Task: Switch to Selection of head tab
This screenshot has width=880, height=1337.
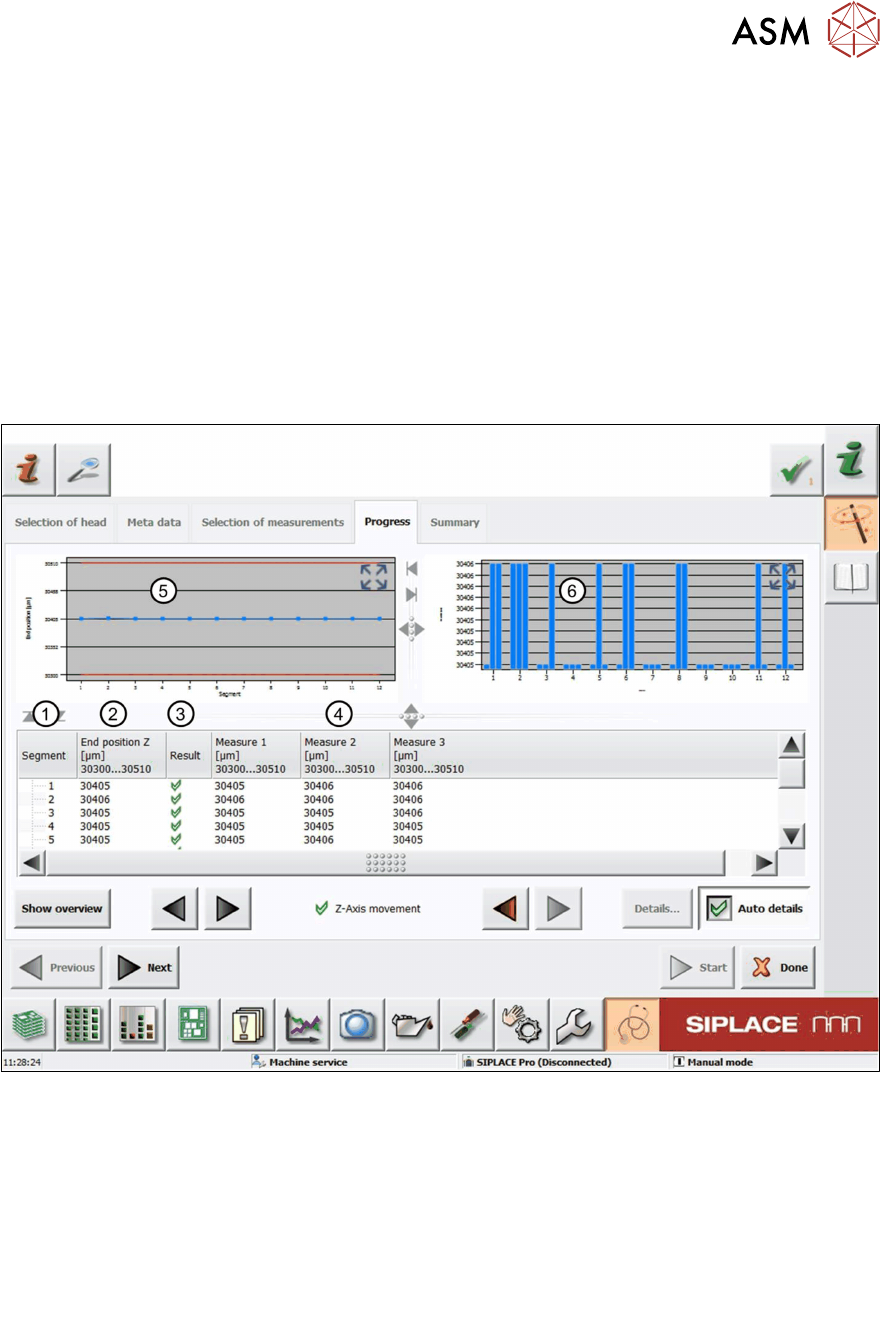Action: point(60,522)
